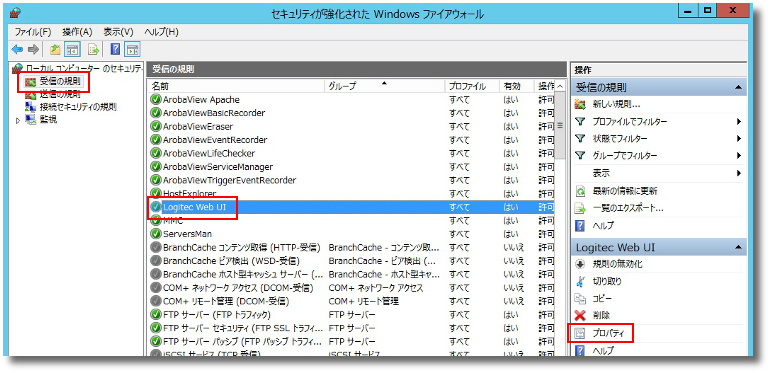The width and height of the screenshot is (770, 373).
Task: Click the blue Help toolbar icon
Action: [x=115, y=50]
